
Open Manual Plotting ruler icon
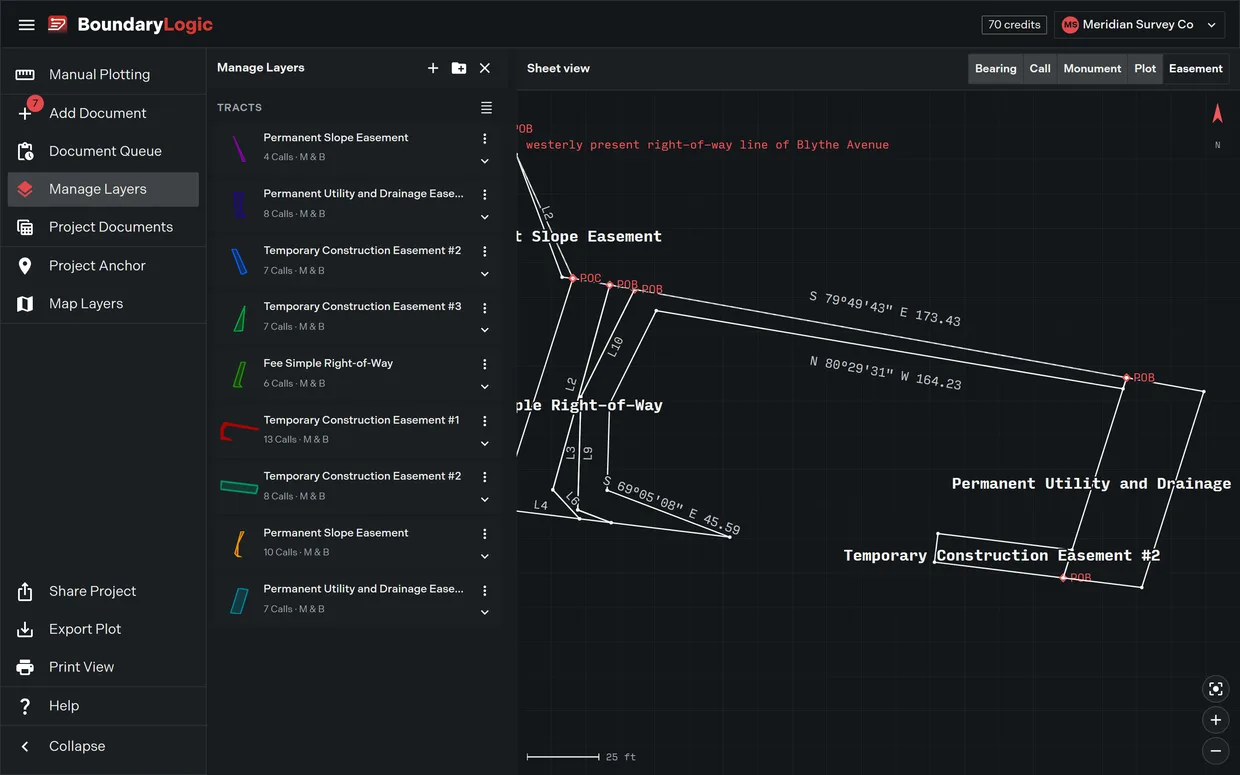coord(26,75)
